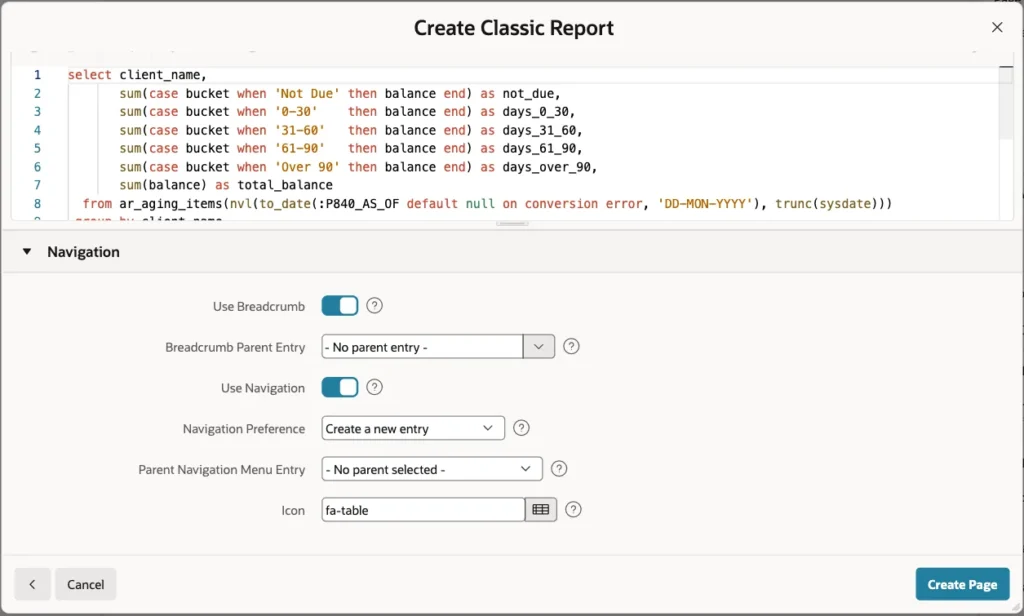Click 'trunc(sysdate)' in the from clause
Viewport: 1024px width, 616px height.
pyautogui.click(x=826, y=203)
